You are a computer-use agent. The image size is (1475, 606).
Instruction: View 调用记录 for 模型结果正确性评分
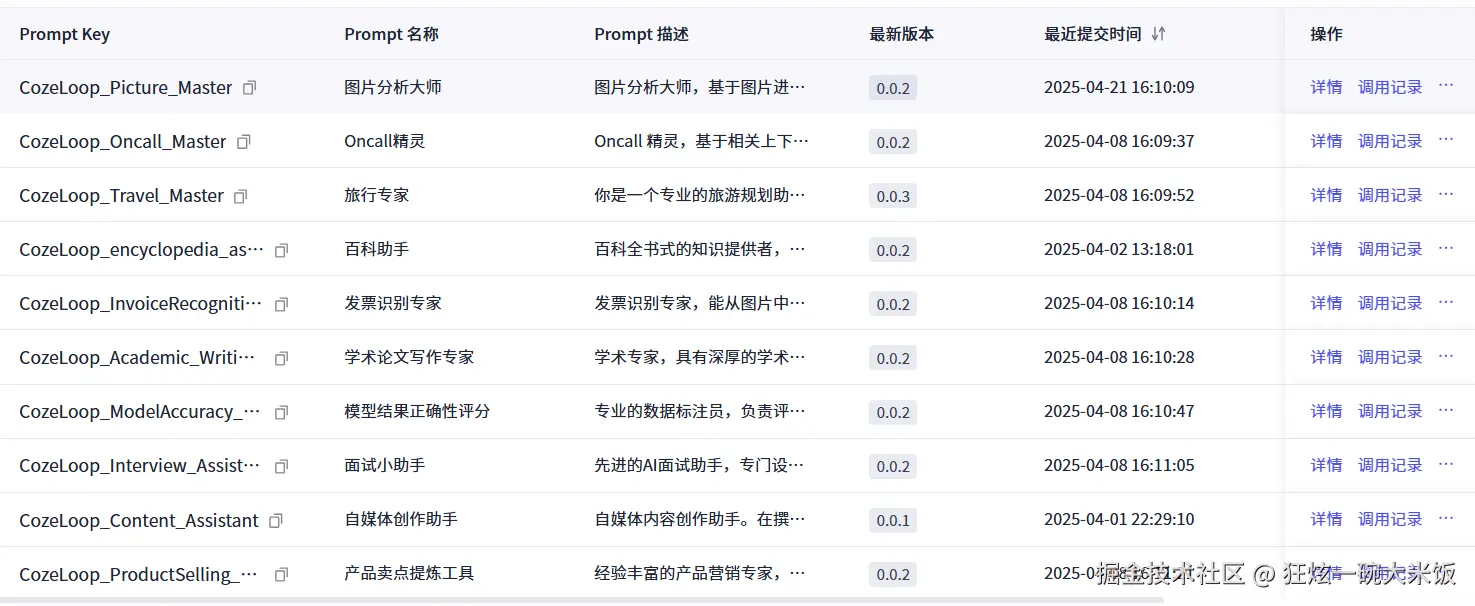(1390, 411)
